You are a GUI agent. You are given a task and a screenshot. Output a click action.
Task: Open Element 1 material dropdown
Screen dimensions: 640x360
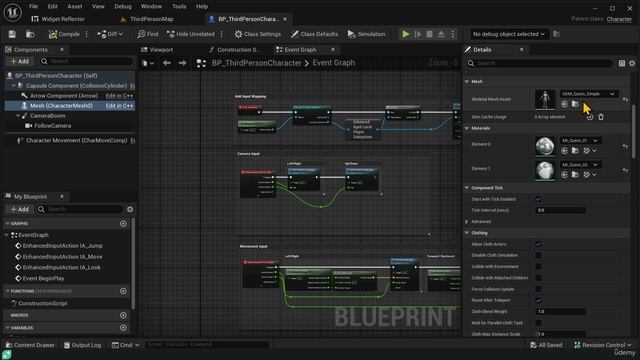580,164
